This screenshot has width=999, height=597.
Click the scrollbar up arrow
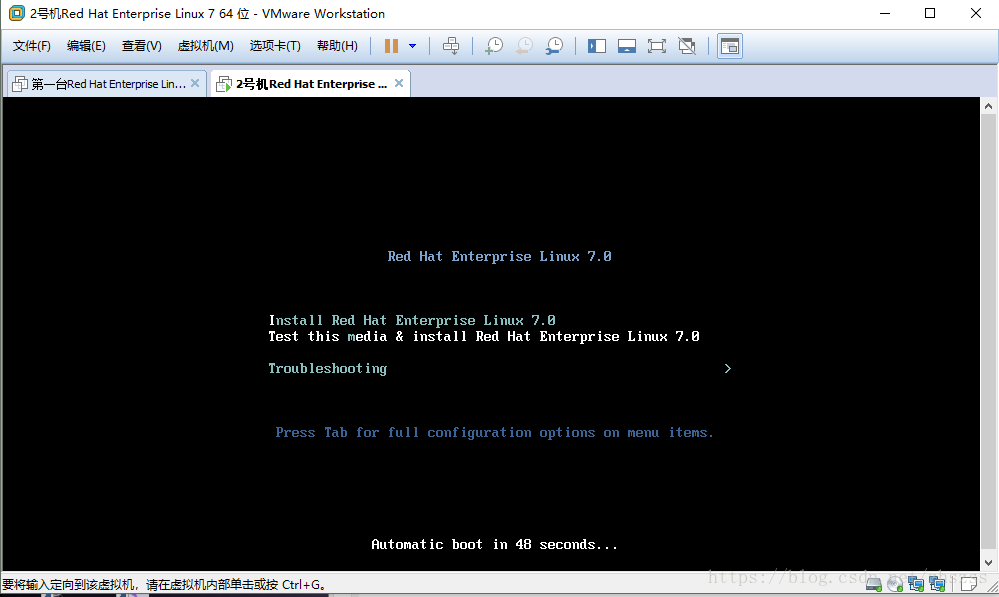tap(988, 106)
